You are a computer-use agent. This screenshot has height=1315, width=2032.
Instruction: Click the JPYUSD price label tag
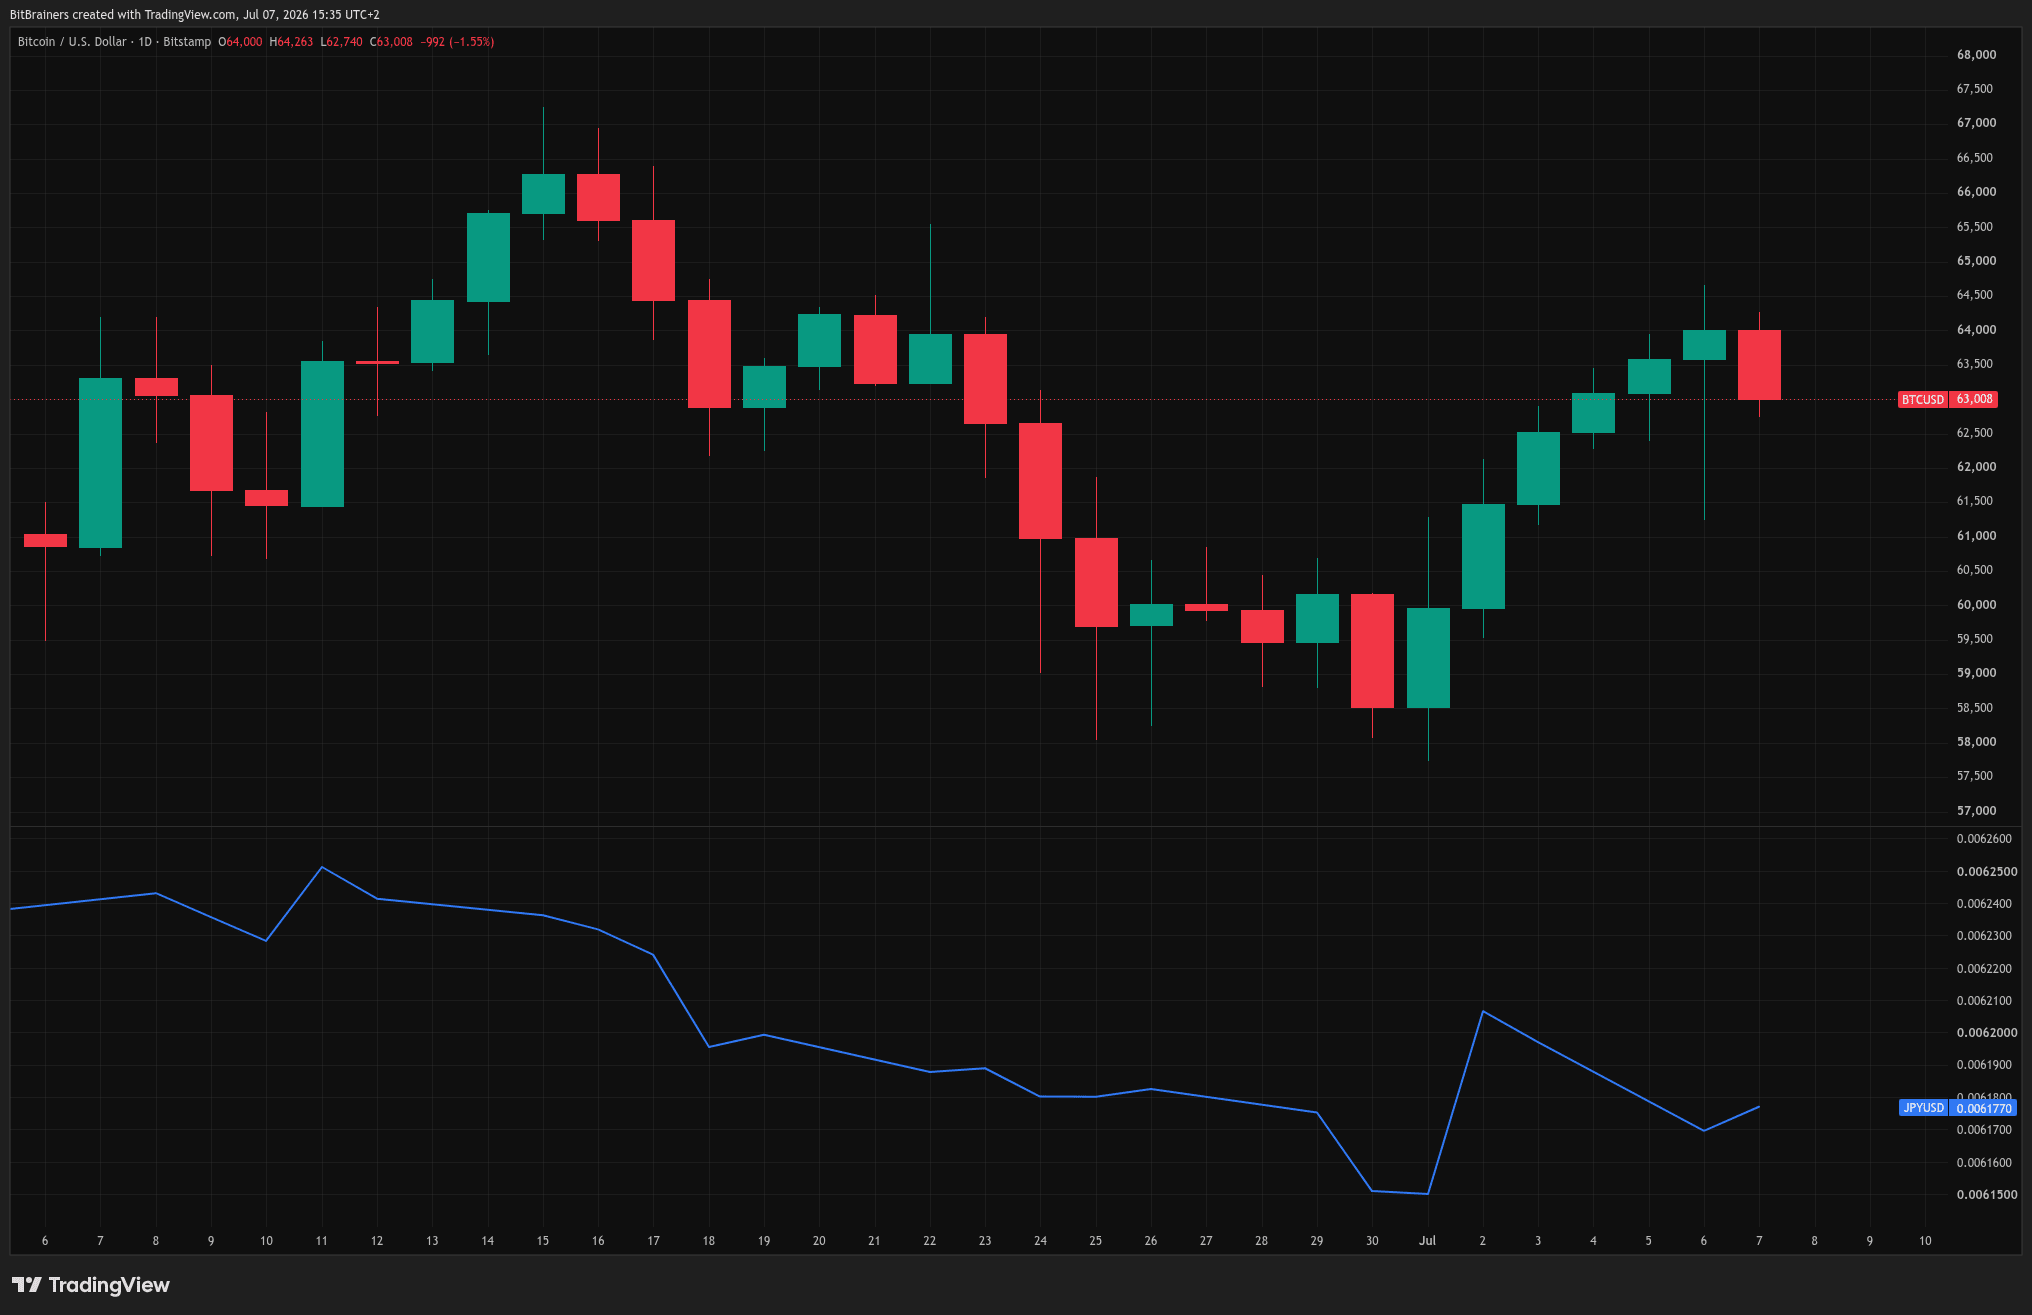[1957, 1108]
